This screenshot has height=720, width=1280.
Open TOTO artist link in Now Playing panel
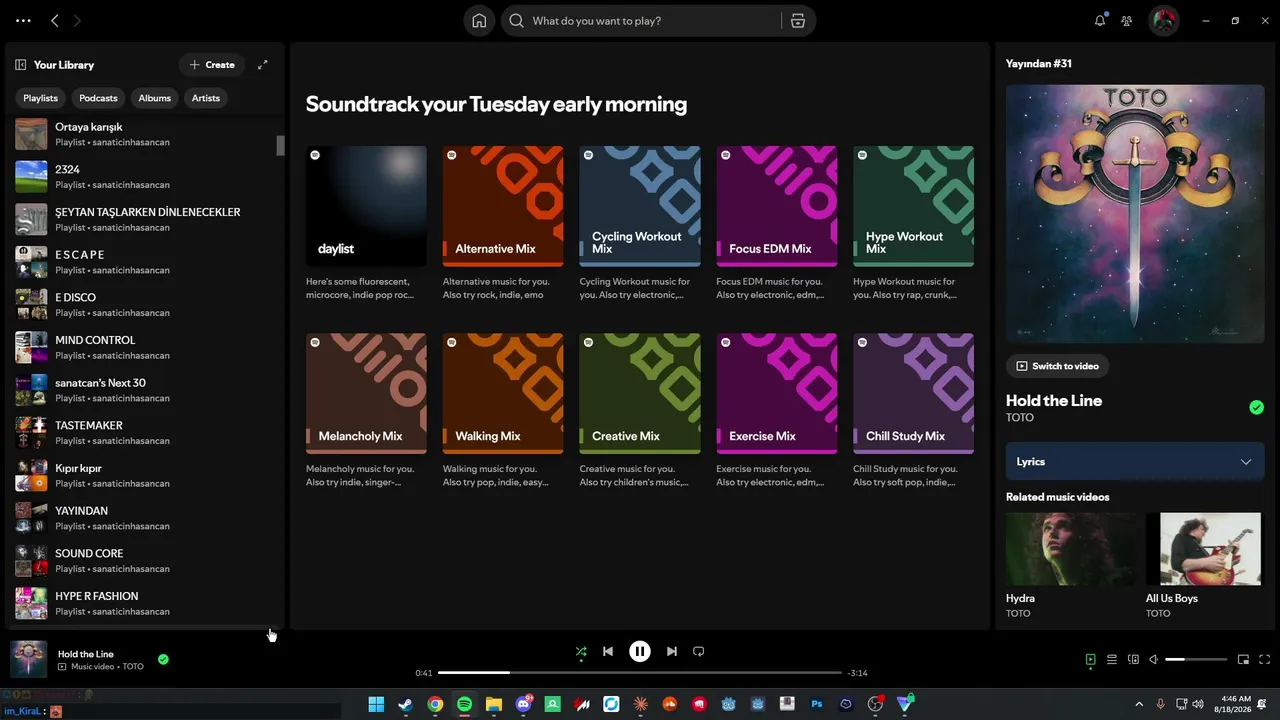[1020, 418]
